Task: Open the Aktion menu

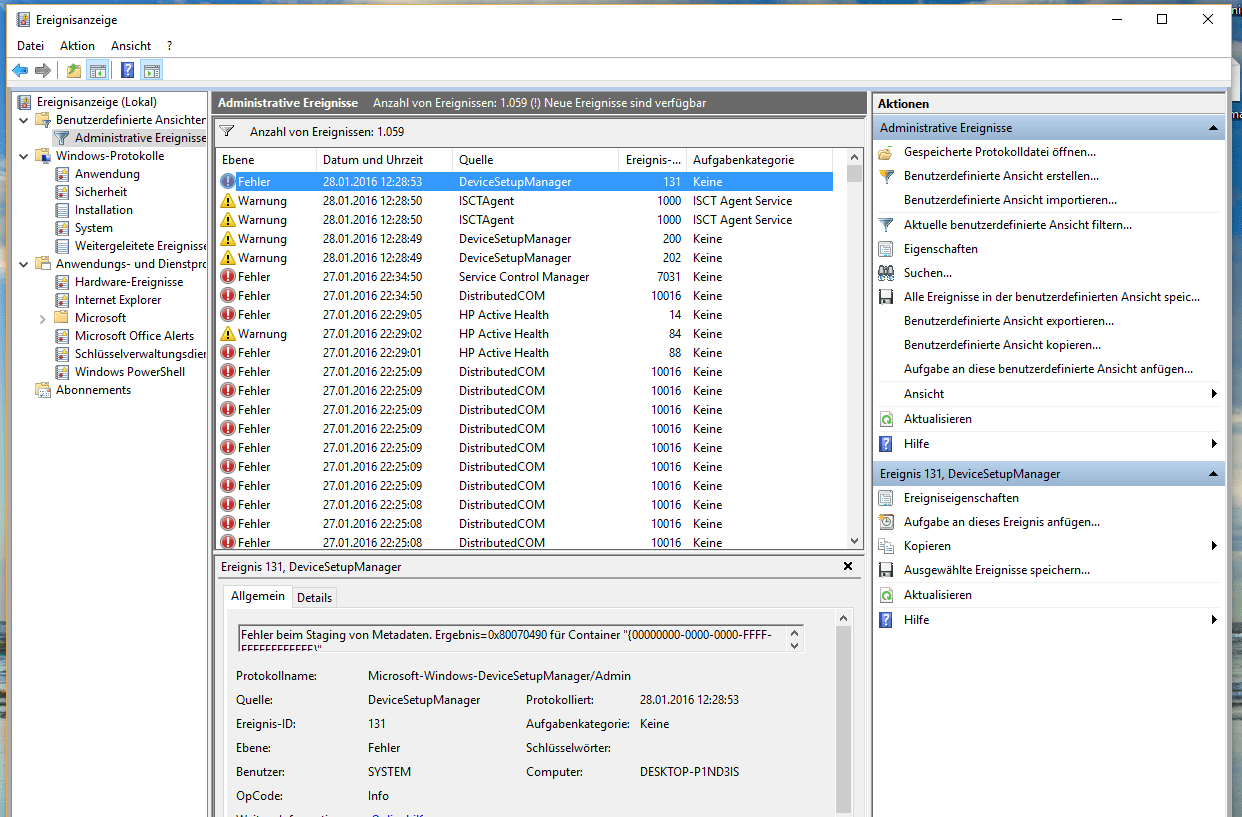Action: [x=77, y=46]
